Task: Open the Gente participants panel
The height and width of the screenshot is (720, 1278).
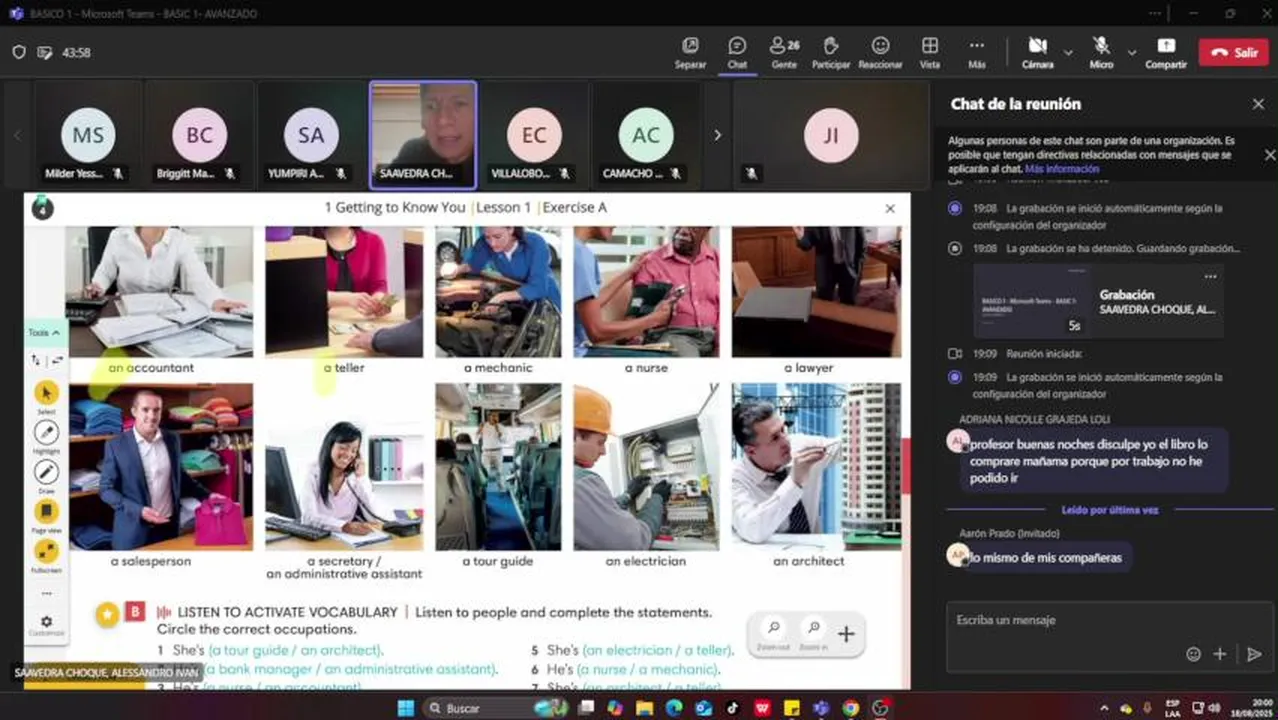Action: [x=784, y=52]
